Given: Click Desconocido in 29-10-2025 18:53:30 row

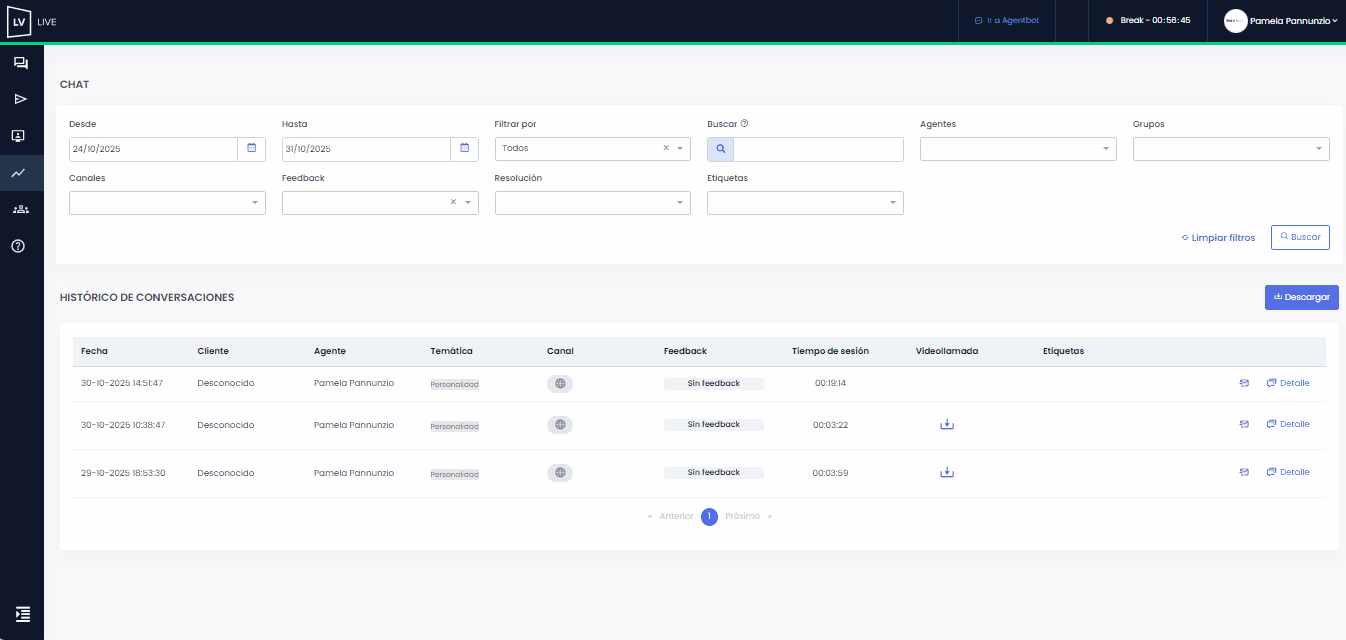Looking at the screenshot, I should coord(226,472).
